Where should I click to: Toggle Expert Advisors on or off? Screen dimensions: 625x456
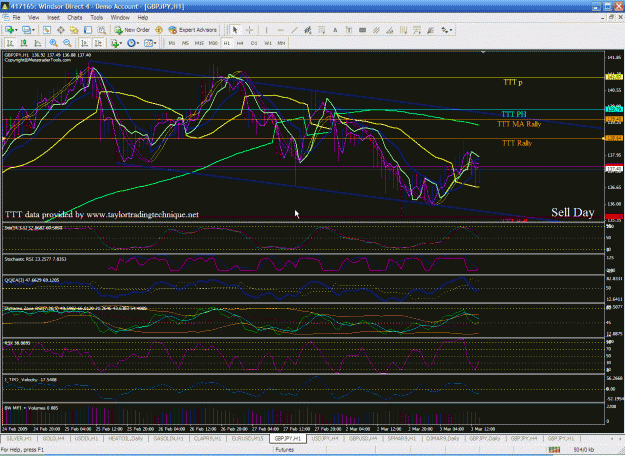coord(193,30)
